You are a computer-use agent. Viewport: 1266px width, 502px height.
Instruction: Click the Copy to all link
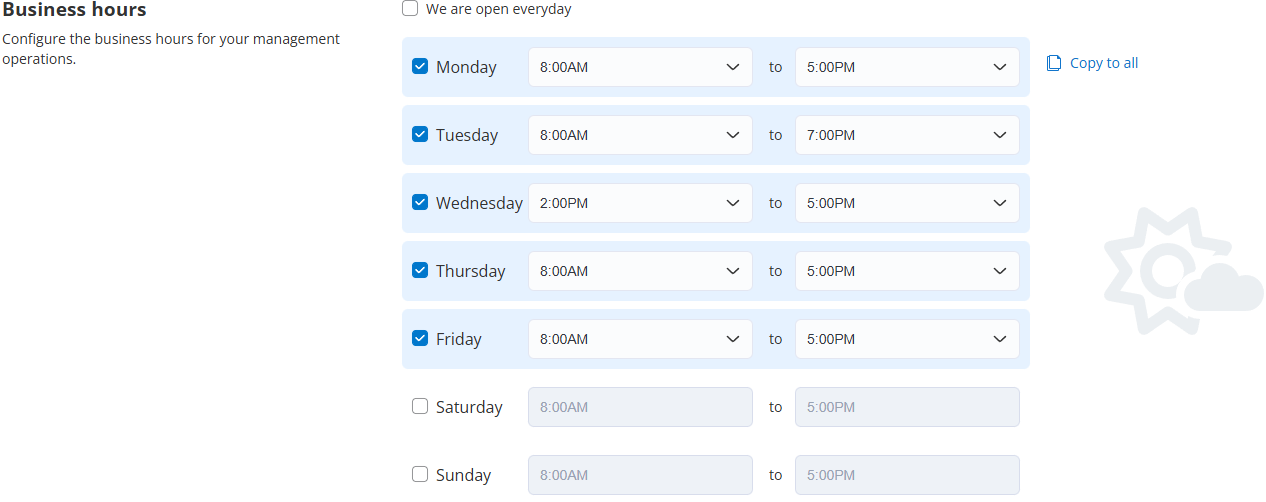(x=1103, y=63)
